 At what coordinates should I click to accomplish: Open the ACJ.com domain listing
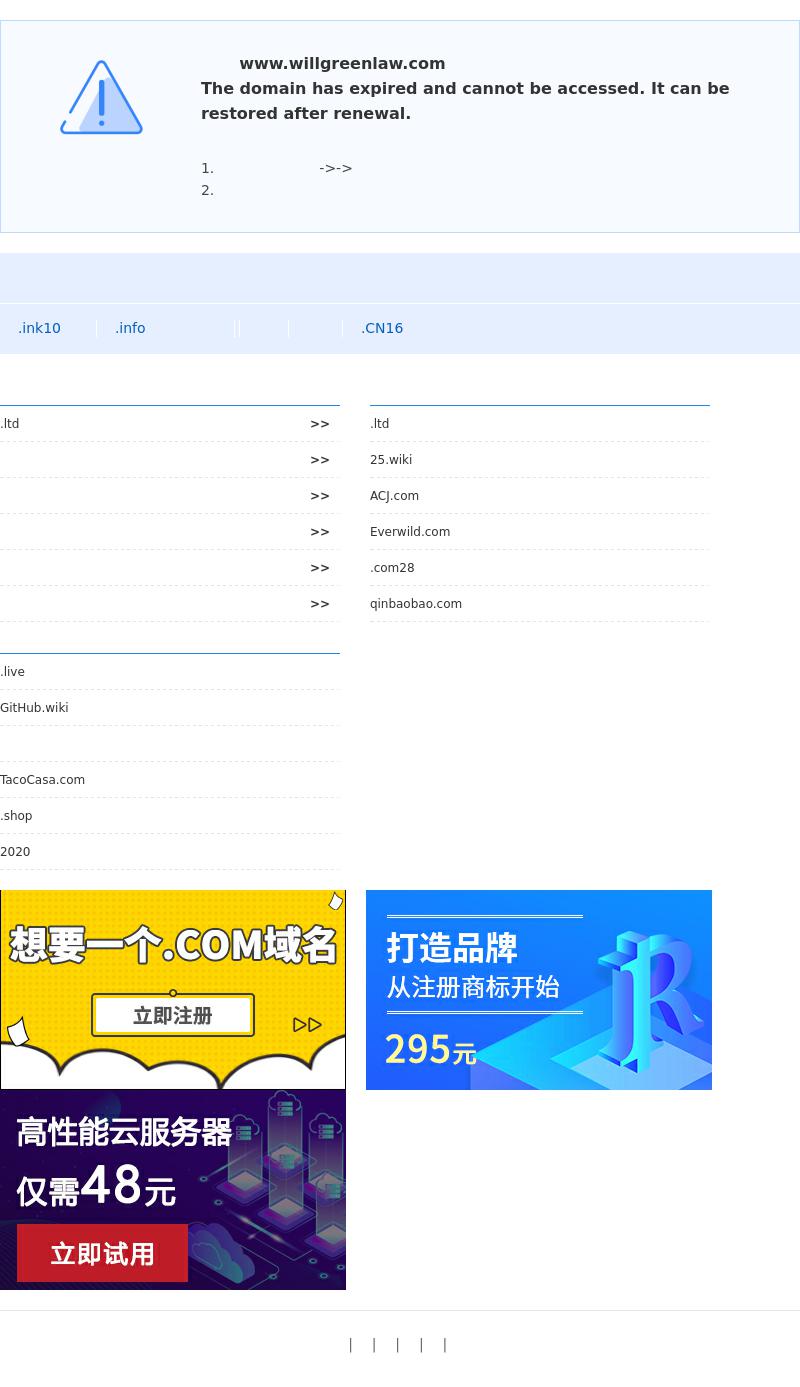394,496
